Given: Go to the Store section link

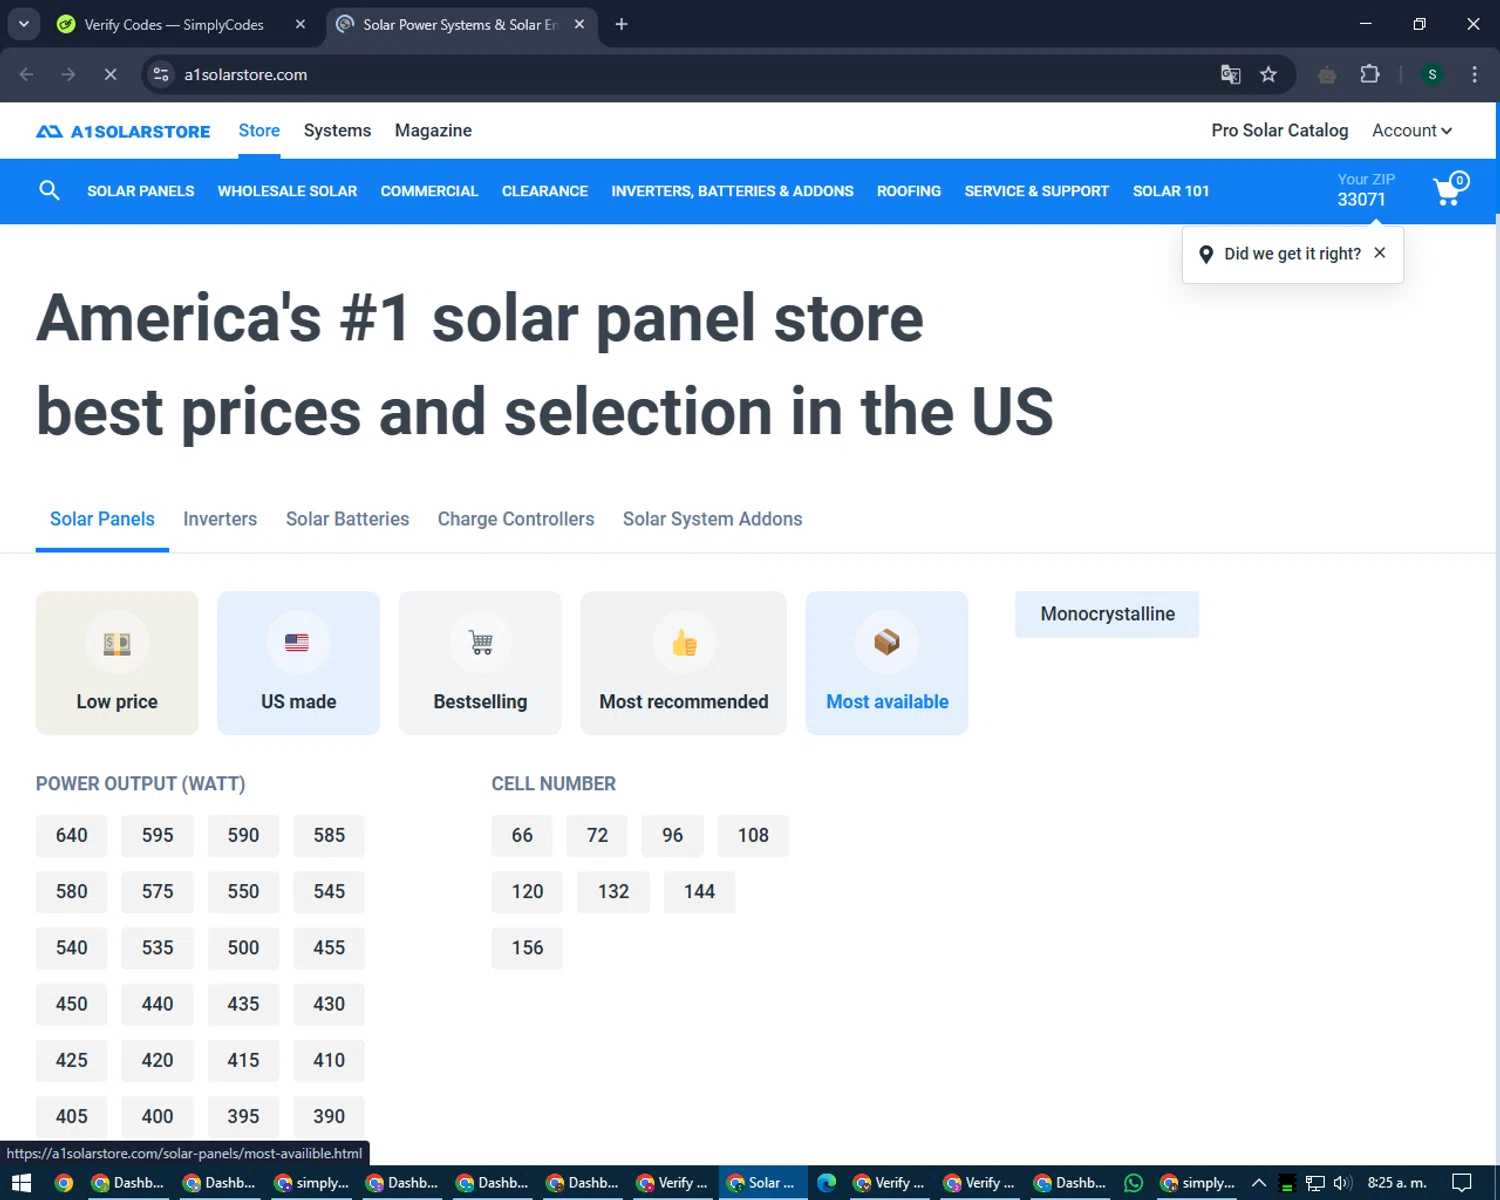Looking at the screenshot, I should 259,130.
